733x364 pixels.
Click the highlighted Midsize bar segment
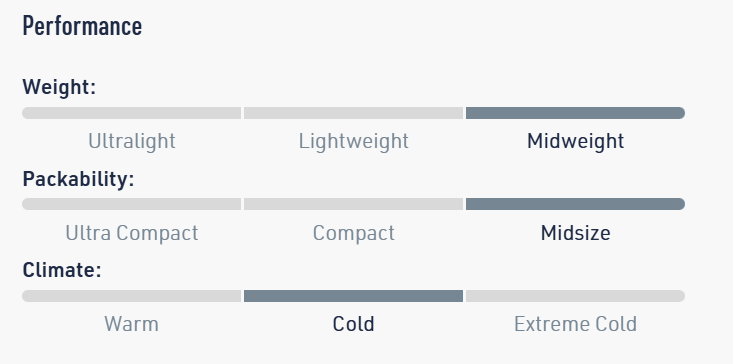[x=575, y=204]
